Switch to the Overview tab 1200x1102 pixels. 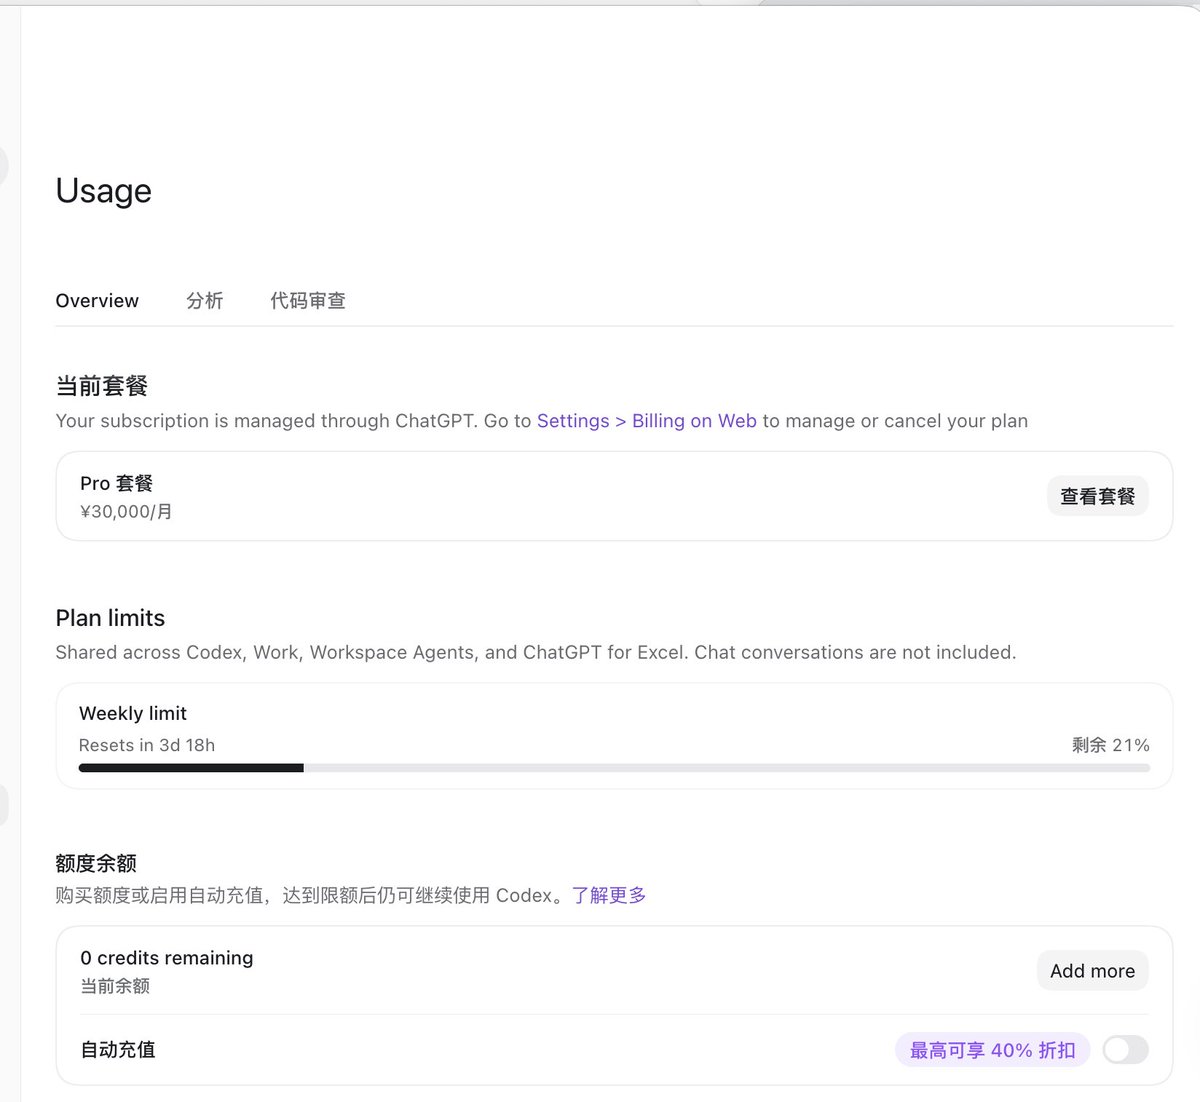click(97, 301)
